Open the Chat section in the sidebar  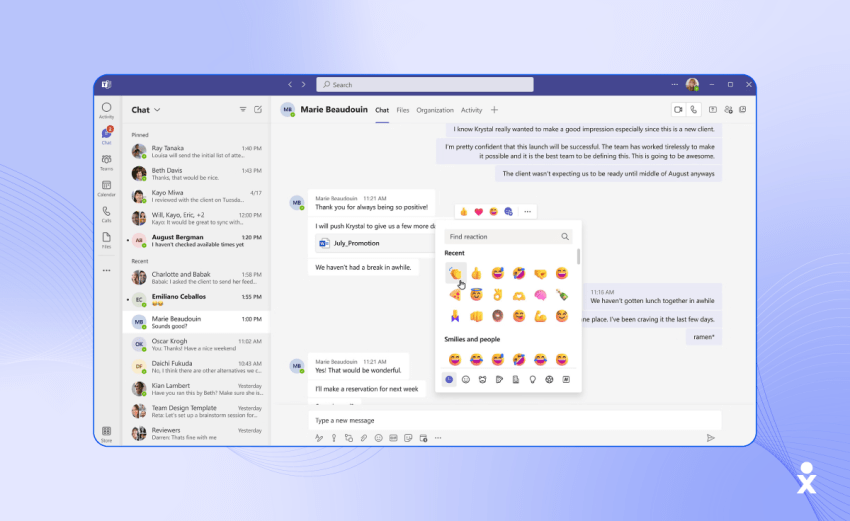point(106,136)
